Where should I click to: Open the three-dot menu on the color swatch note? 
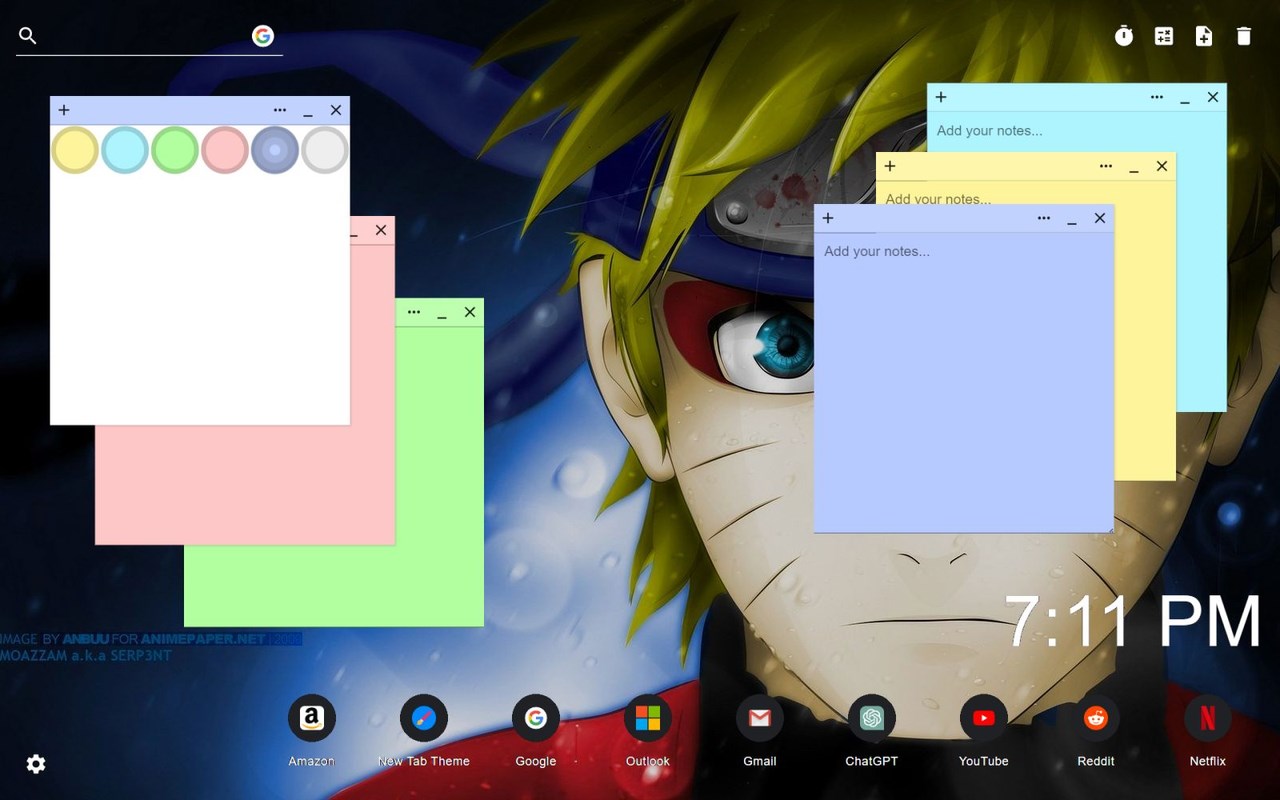(280, 110)
